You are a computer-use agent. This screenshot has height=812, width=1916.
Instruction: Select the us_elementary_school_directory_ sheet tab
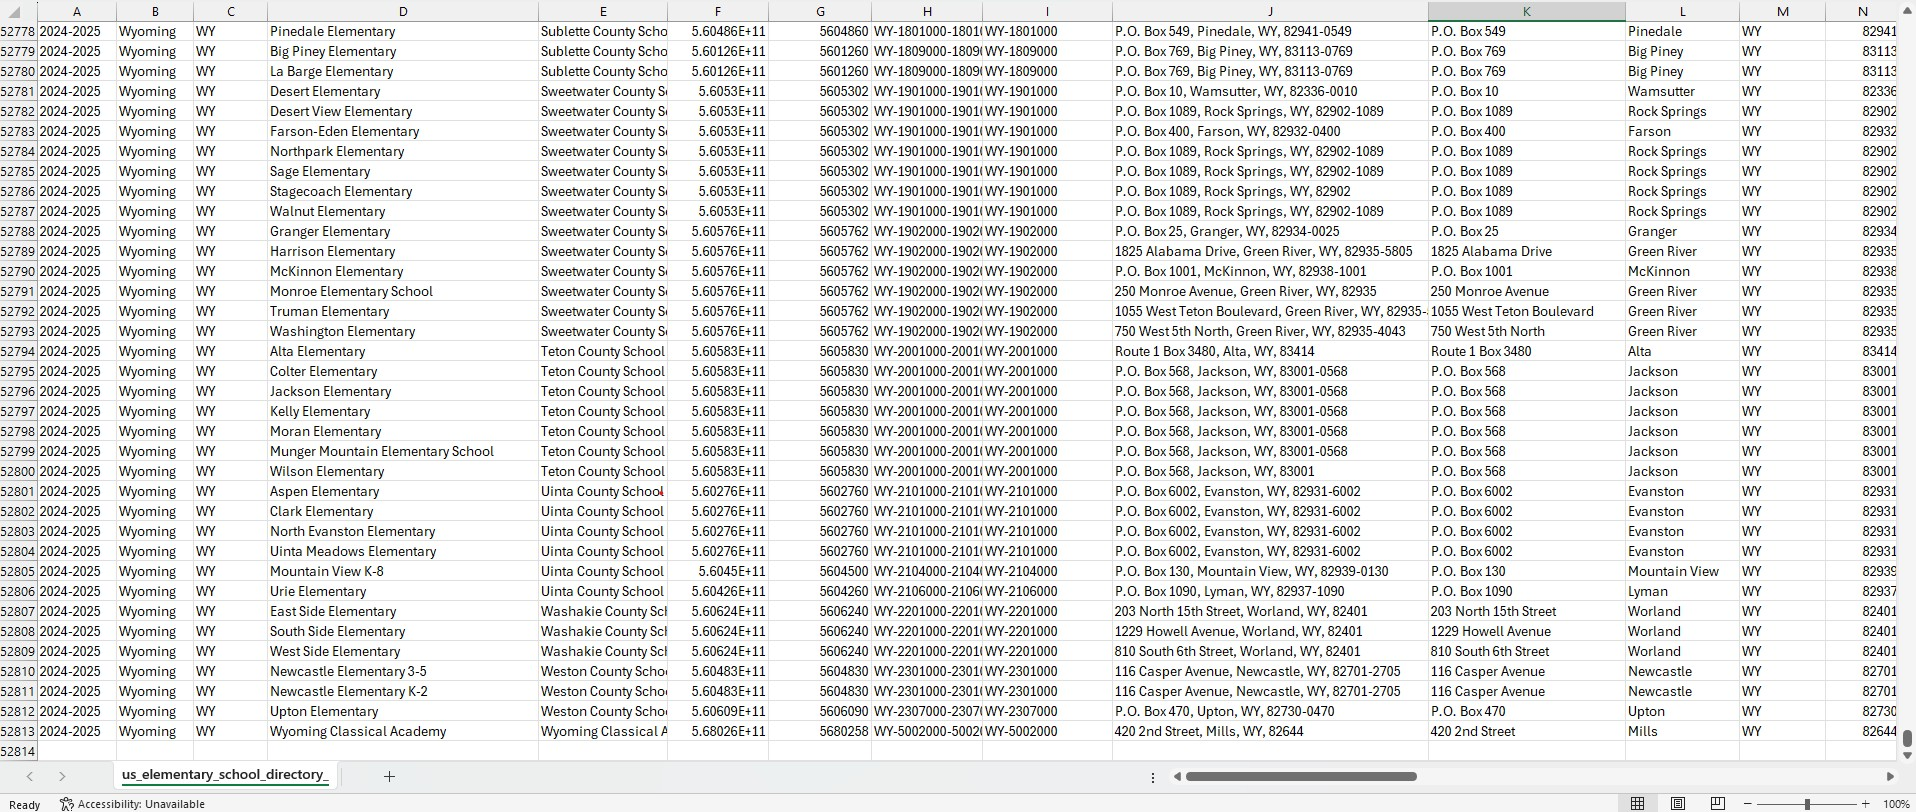click(225, 775)
